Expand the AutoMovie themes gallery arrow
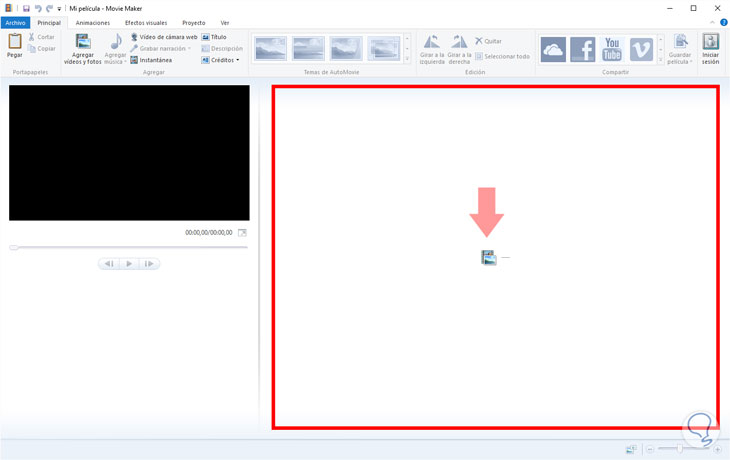The width and height of the screenshot is (730, 460). point(407,59)
